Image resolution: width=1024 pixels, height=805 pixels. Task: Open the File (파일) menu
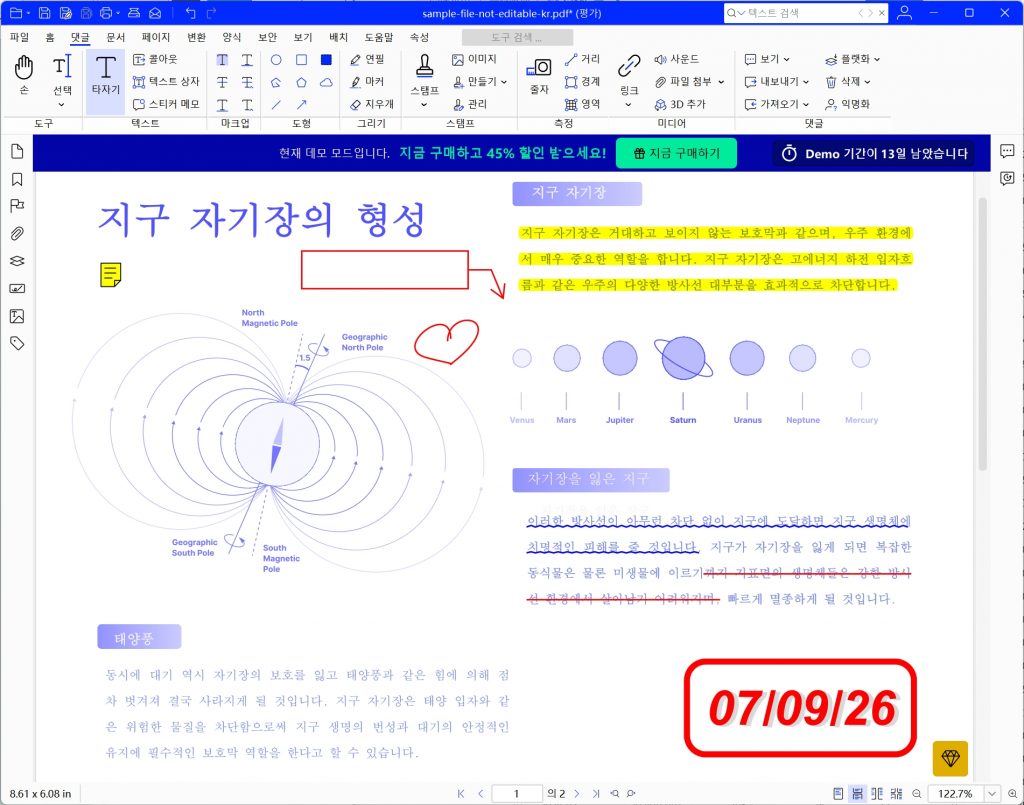20,37
